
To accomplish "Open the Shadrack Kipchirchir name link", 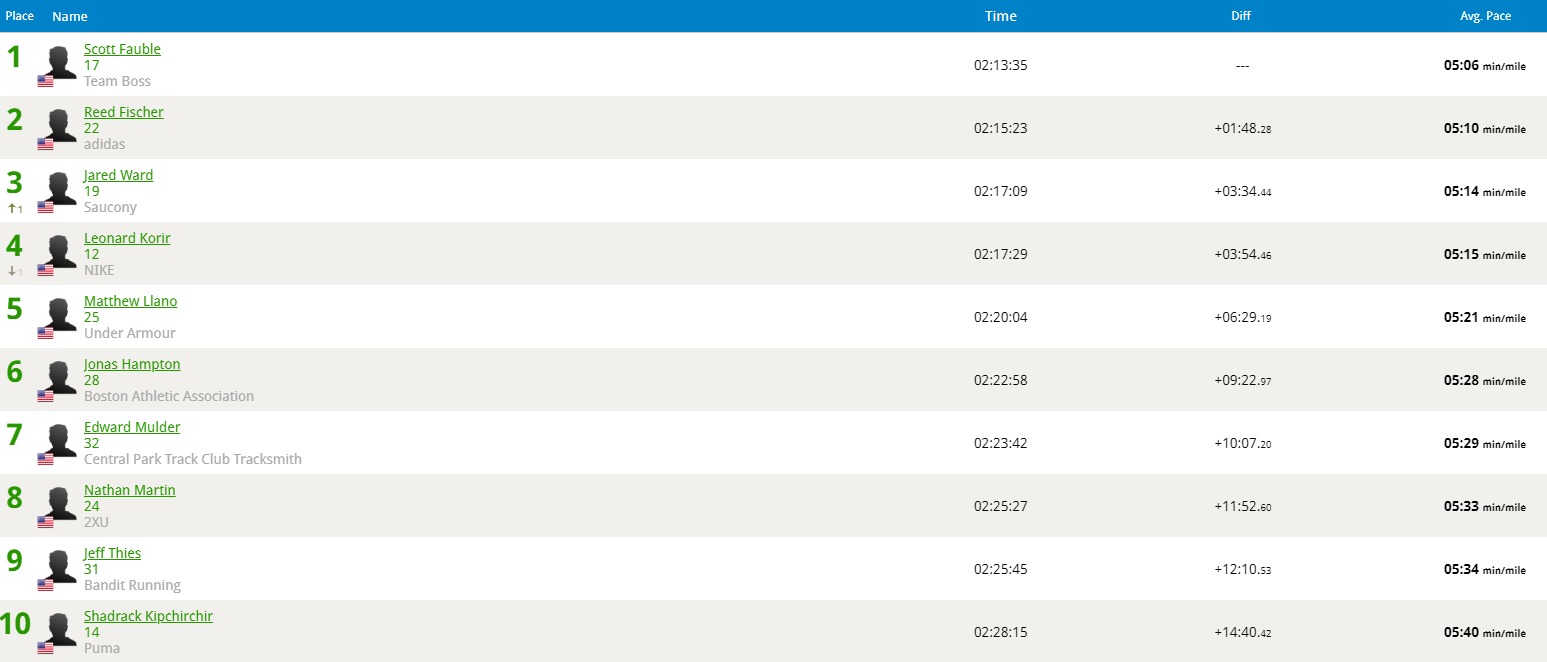I will click(x=148, y=616).
